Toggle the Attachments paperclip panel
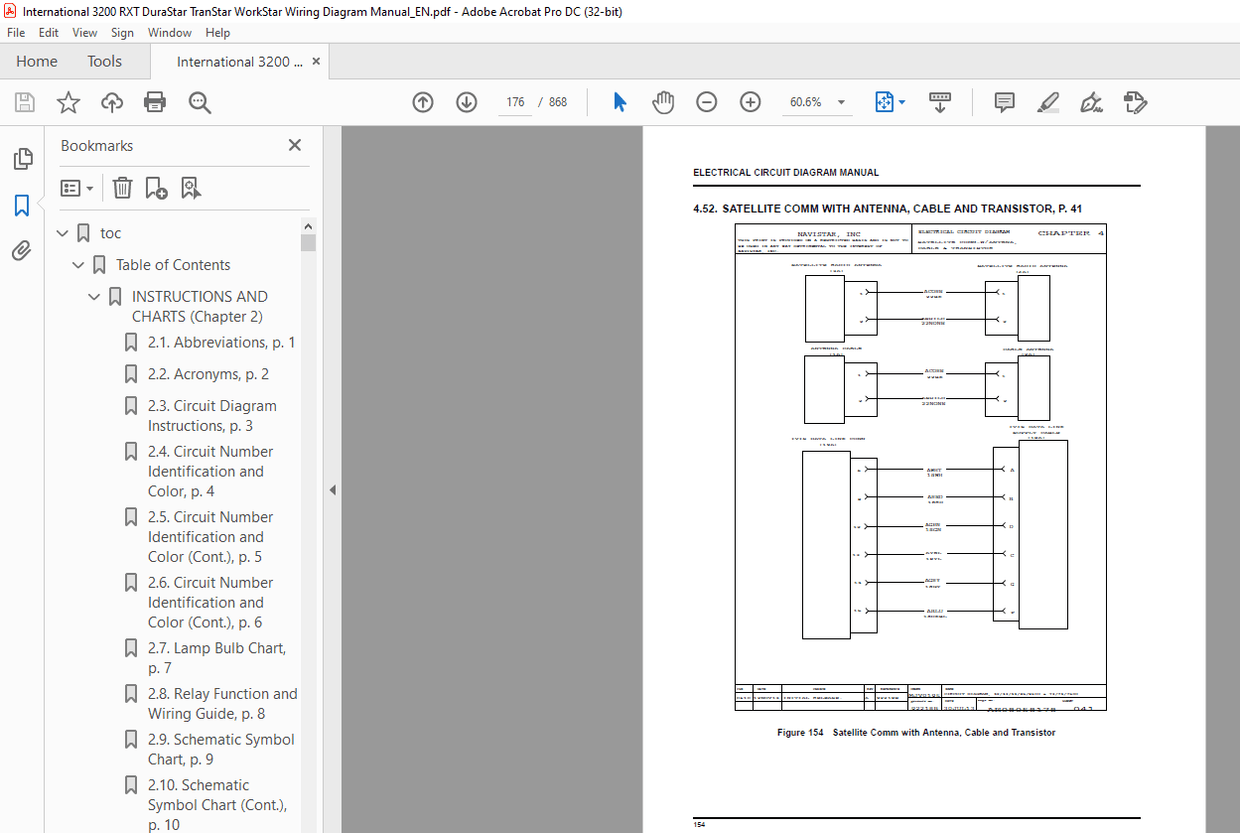The image size is (1240, 833). [x=21, y=251]
